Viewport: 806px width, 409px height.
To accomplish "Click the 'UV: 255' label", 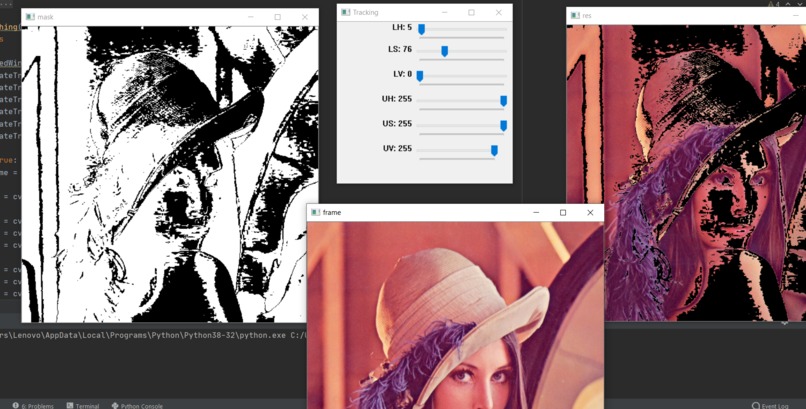I will coord(397,148).
